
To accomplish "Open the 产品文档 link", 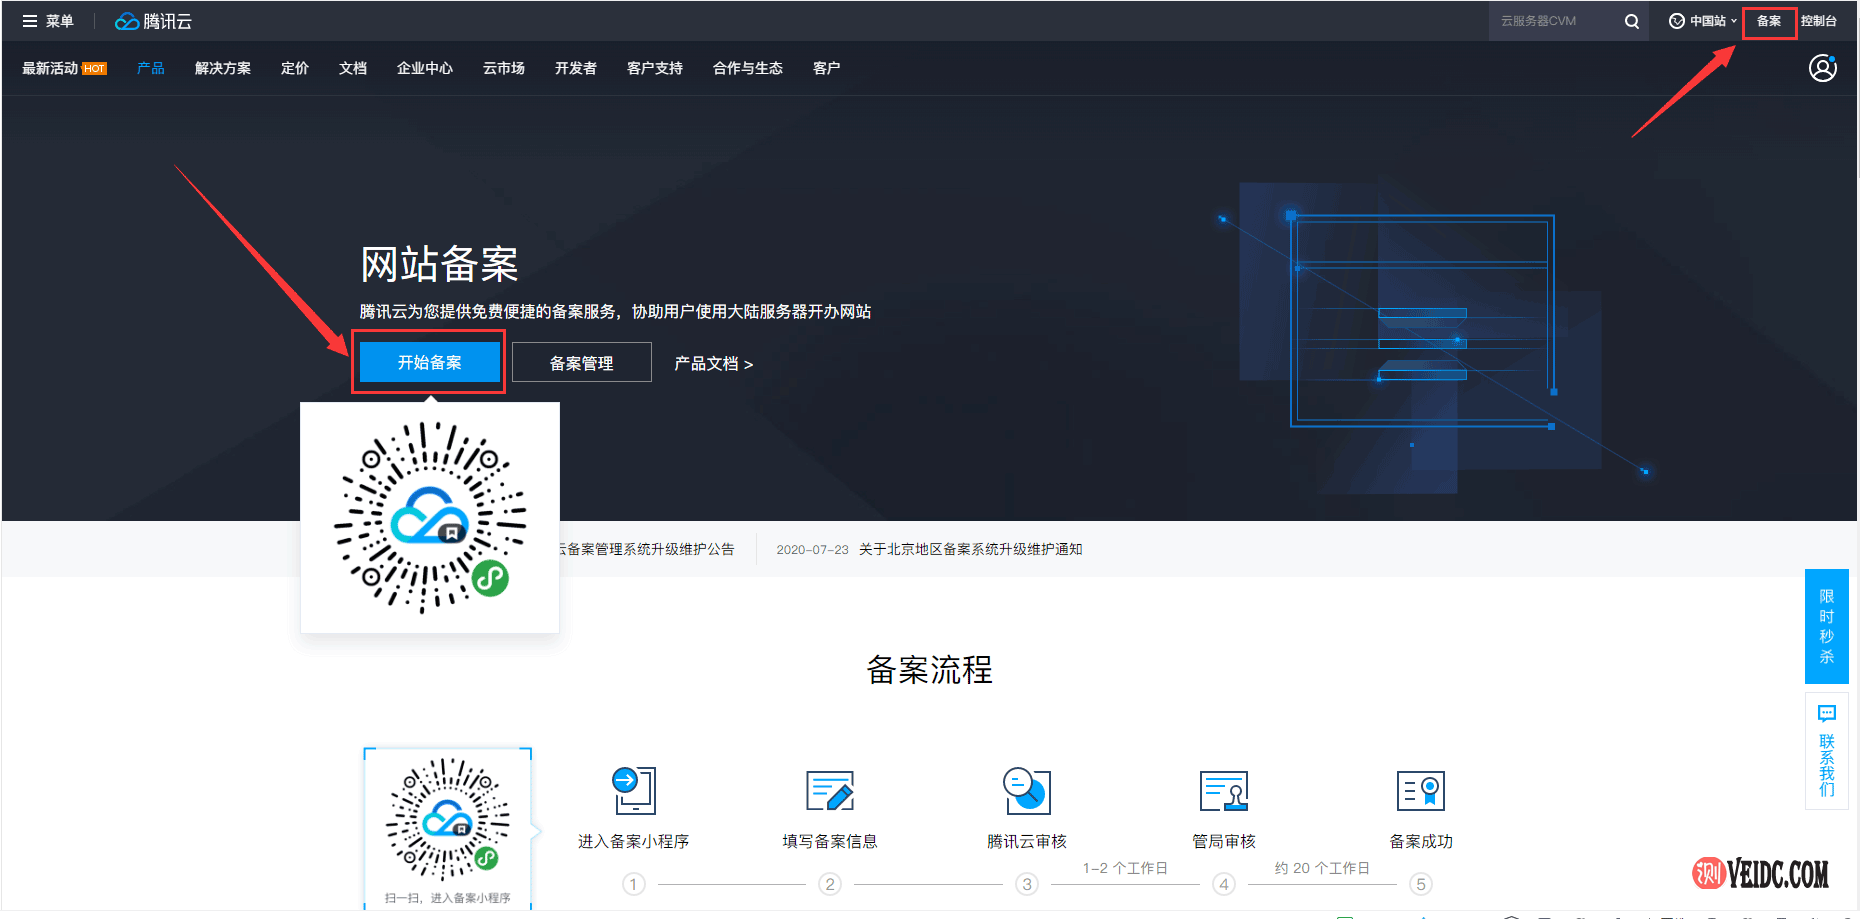I will pos(712,363).
